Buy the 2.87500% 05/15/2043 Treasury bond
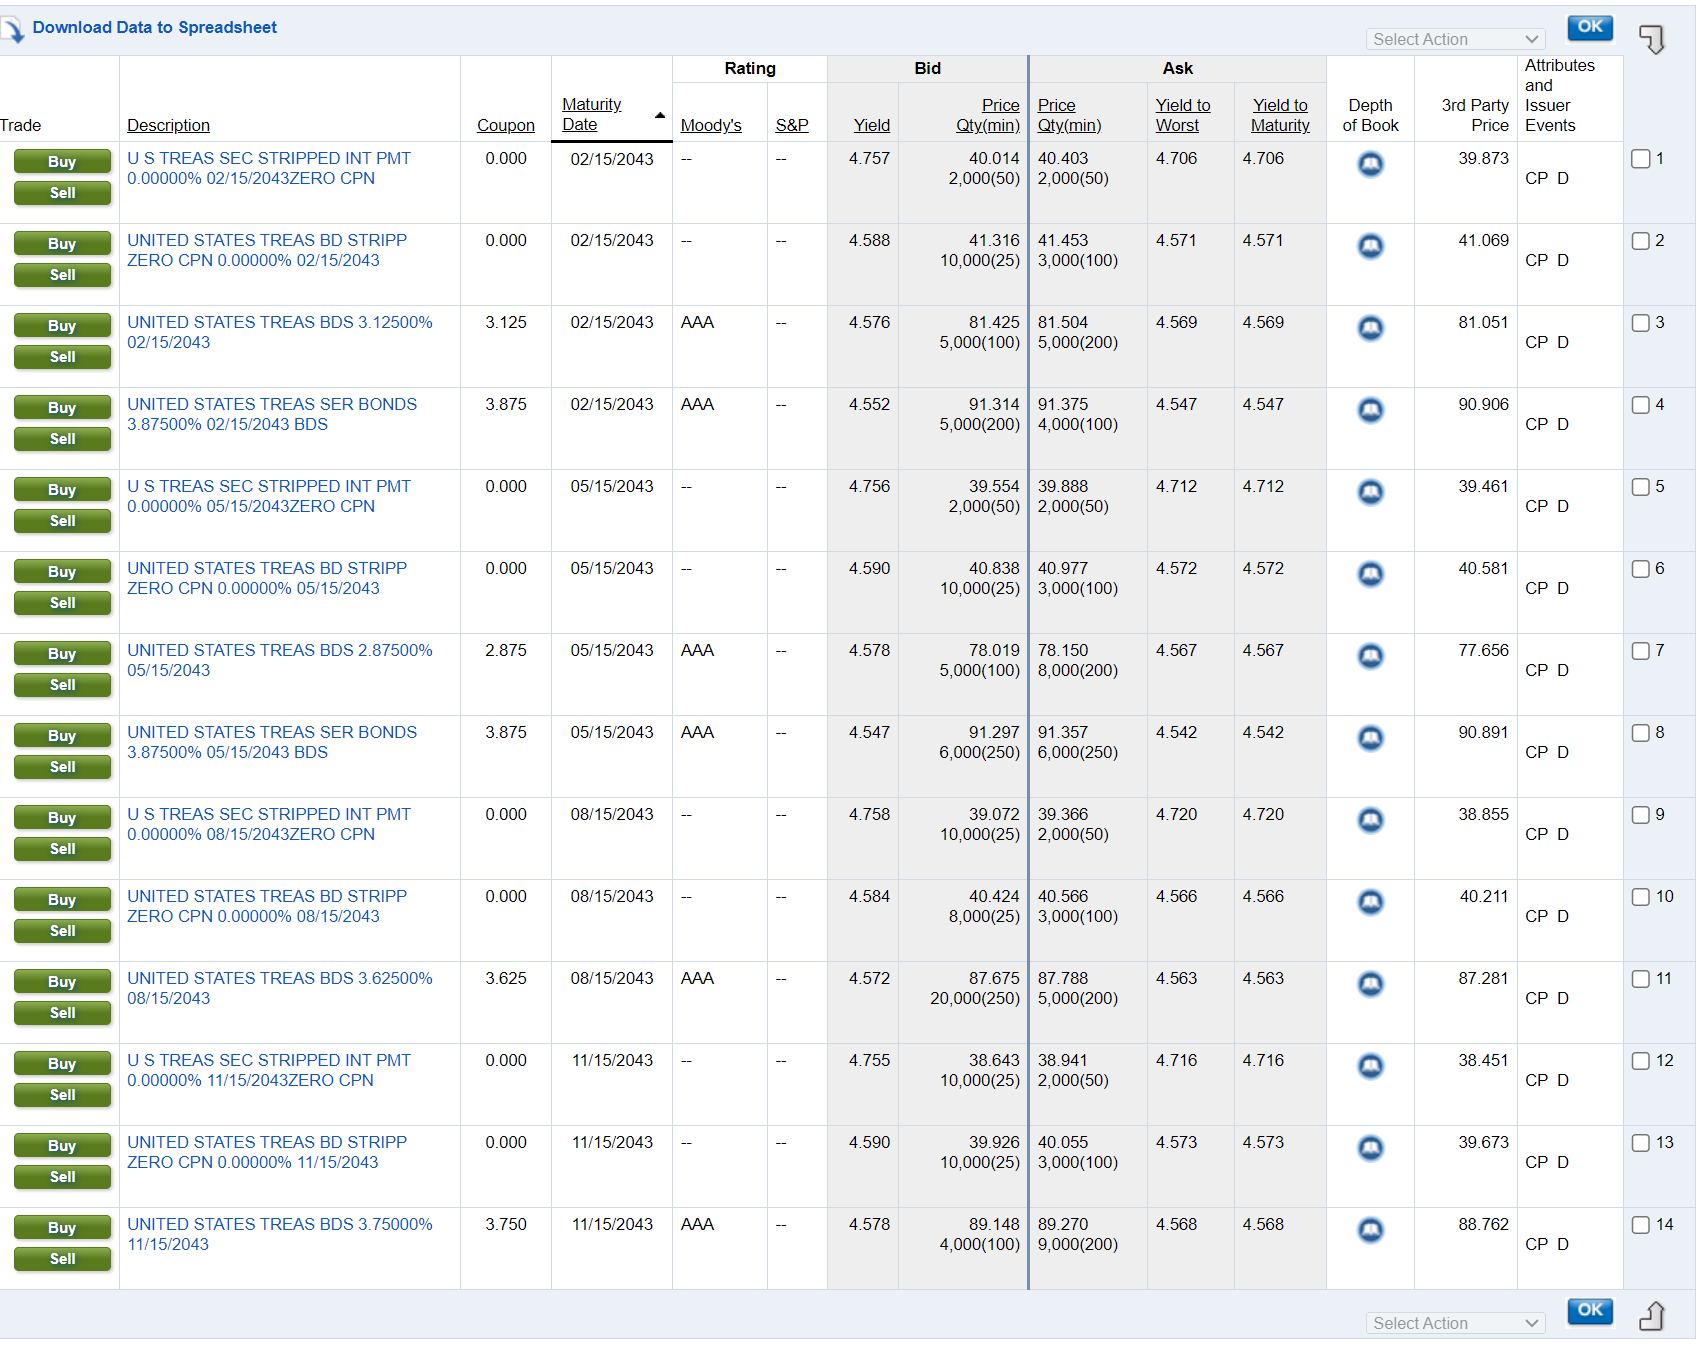 pos(62,654)
